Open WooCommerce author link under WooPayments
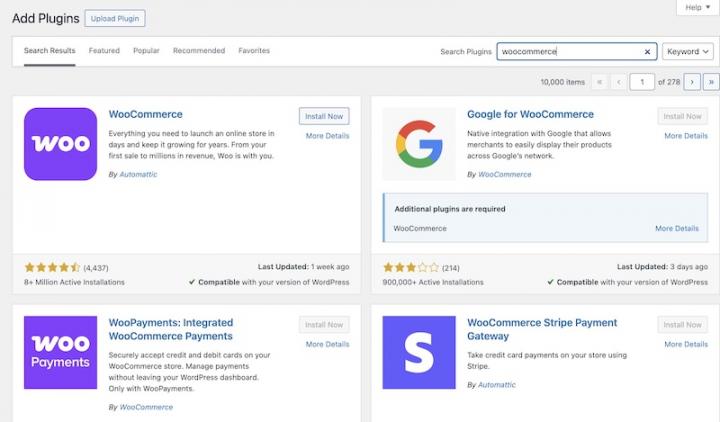 (x=146, y=407)
